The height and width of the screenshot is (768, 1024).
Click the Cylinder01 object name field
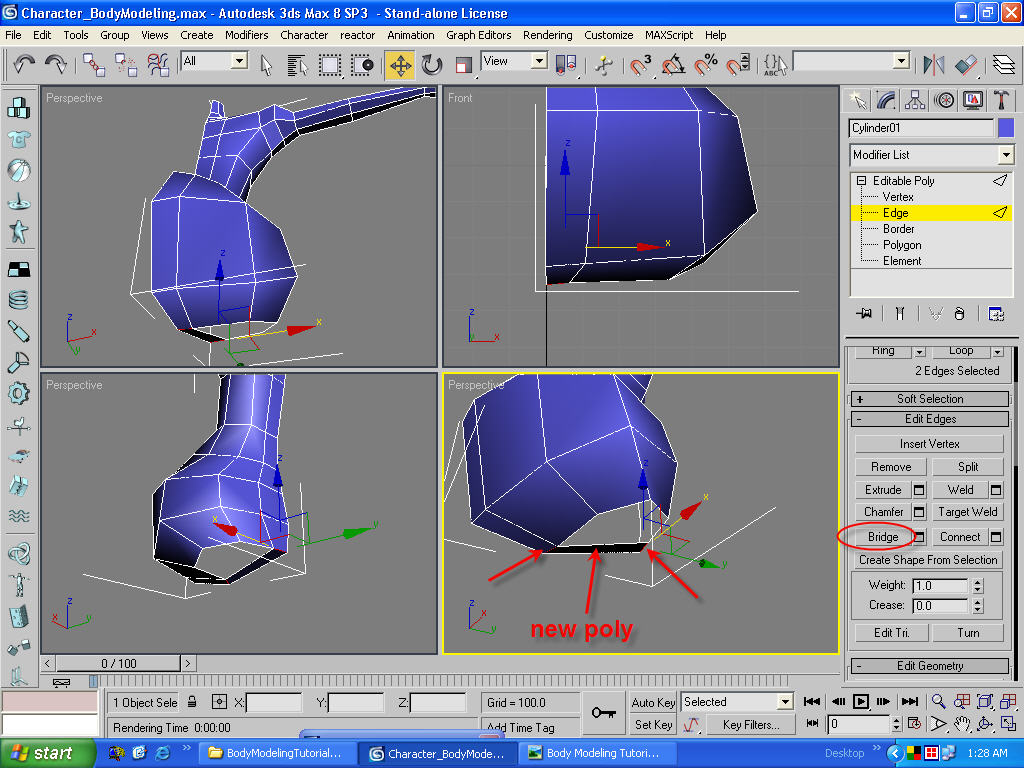(x=921, y=128)
